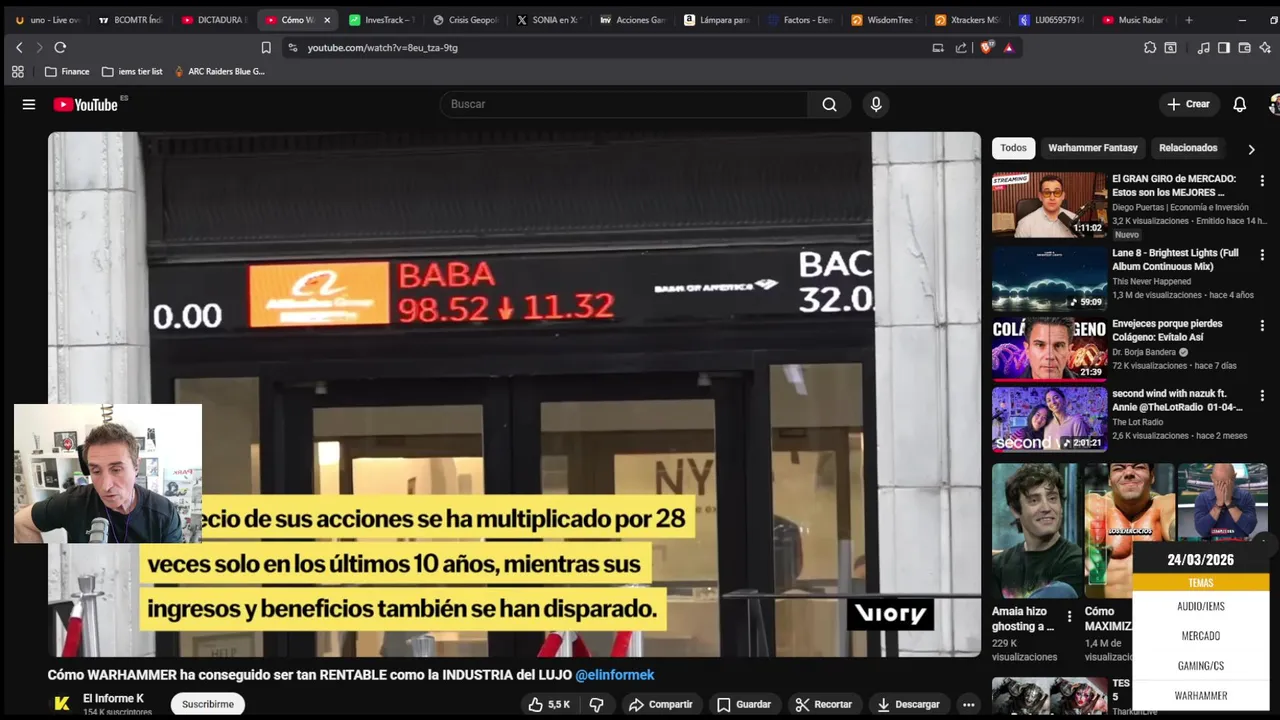The height and width of the screenshot is (720, 1280).
Task: Select GAMING/CS in overlay topics list
Action: [1200, 666]
